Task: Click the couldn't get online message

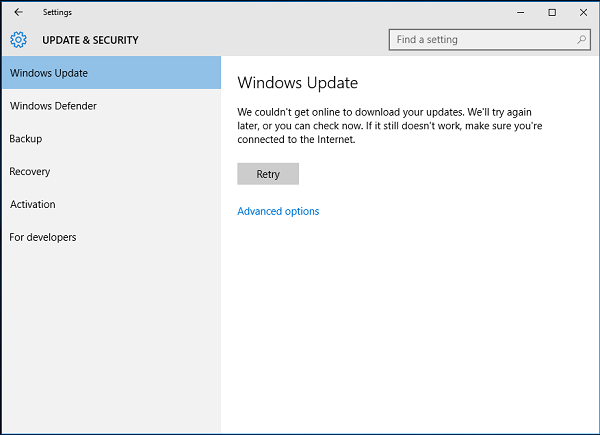Action: pos(390,126)
